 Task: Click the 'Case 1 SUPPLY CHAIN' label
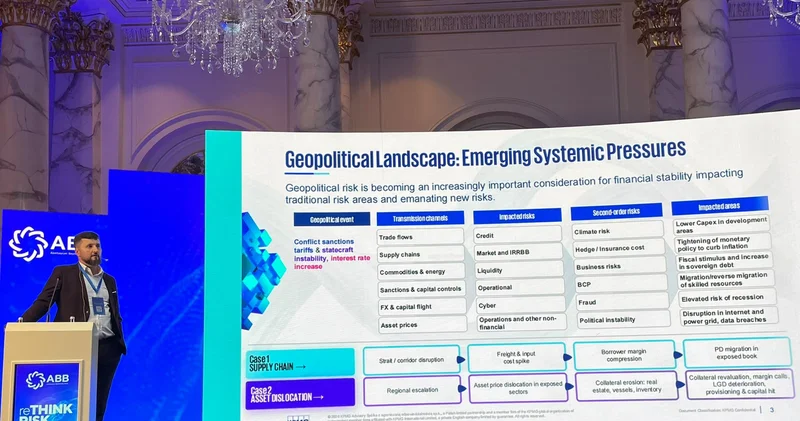(x=300, y=363)
